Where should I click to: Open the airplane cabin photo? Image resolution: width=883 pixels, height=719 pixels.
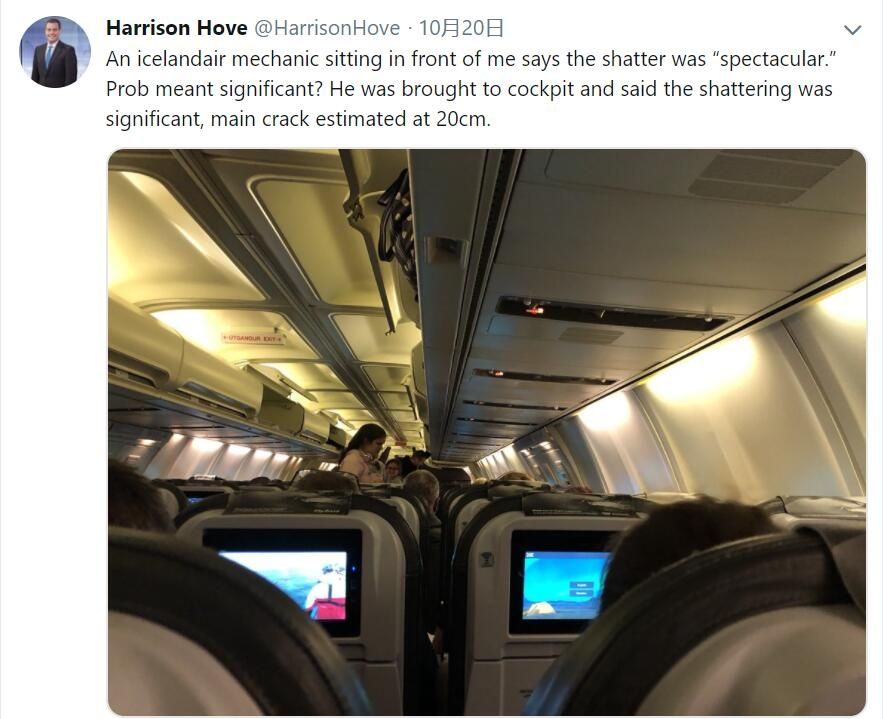coord(487,432)
